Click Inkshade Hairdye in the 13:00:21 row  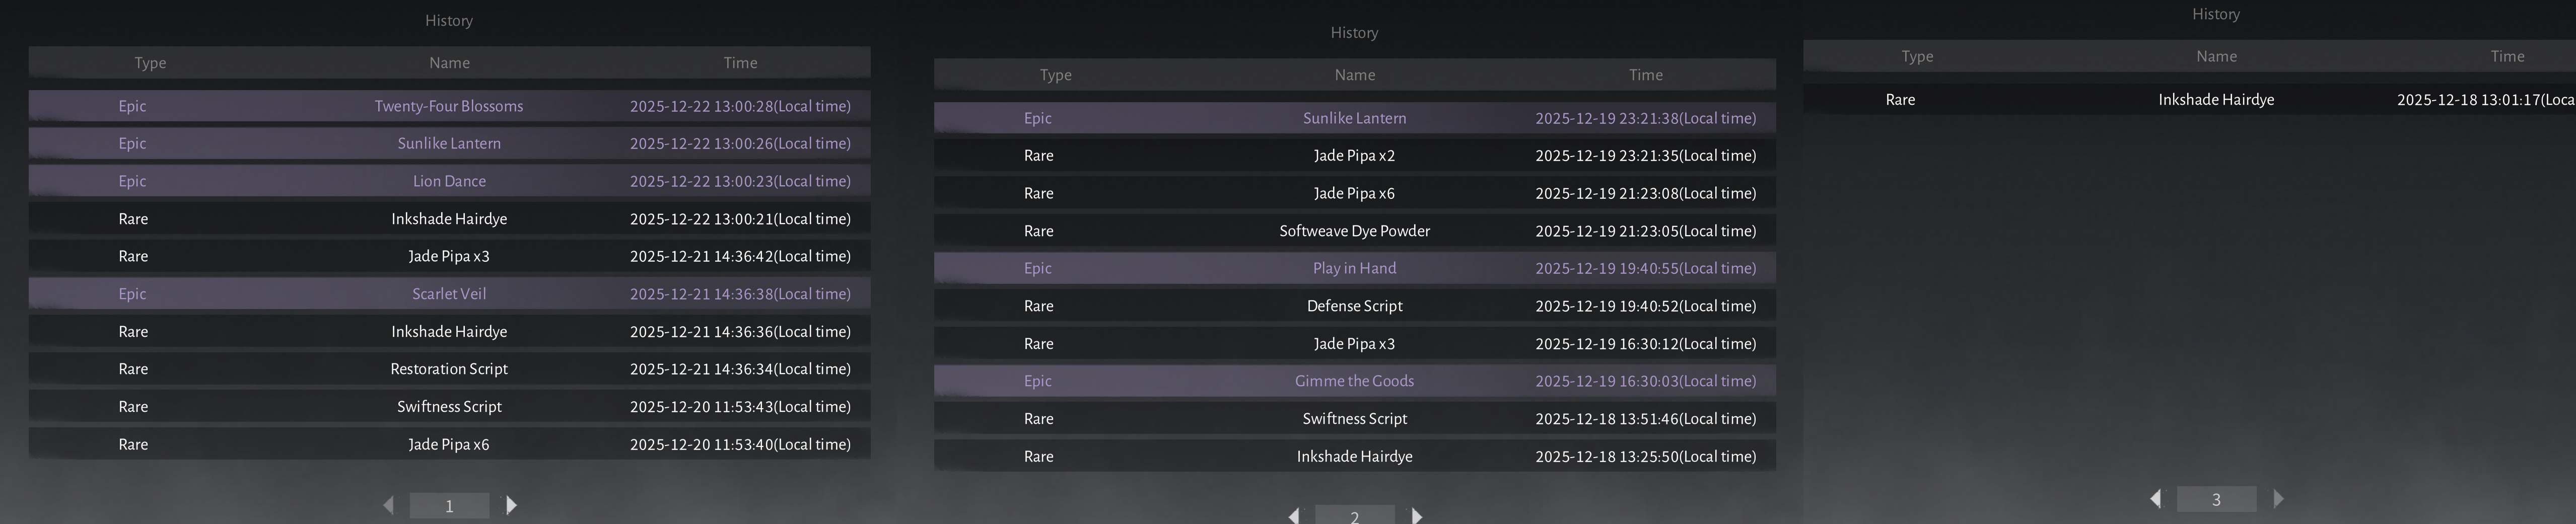[x=449, y=219]
